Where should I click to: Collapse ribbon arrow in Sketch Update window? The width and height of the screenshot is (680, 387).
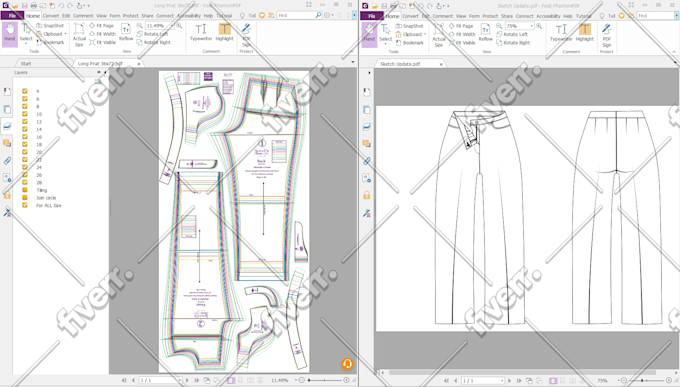pos(674,52)
